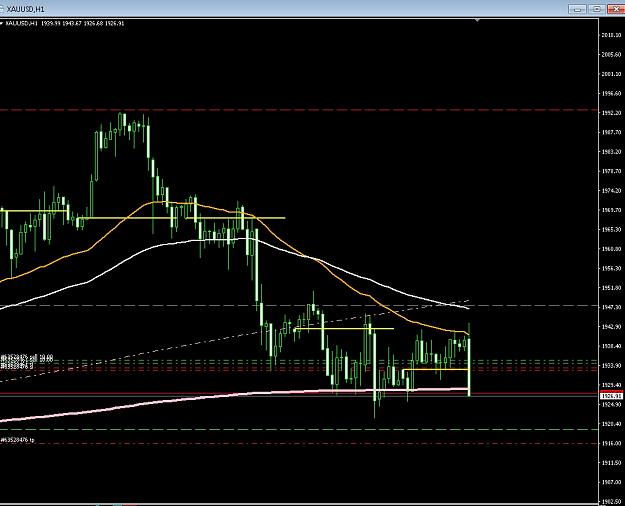Click the 2005.60 price scale label
The height and width of the screenshot is (506, 625).
[x=611, y=54]
